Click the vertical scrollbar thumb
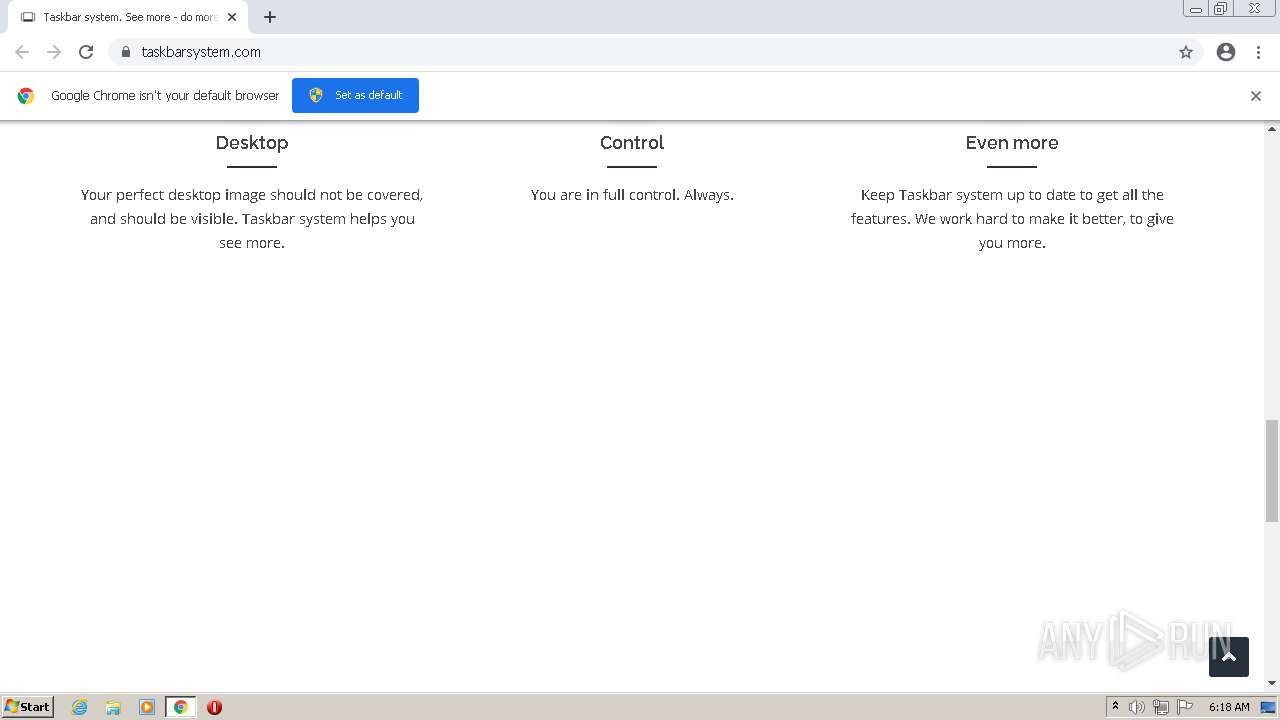Screen dimensions: 1280x720 click(1272, 471)
